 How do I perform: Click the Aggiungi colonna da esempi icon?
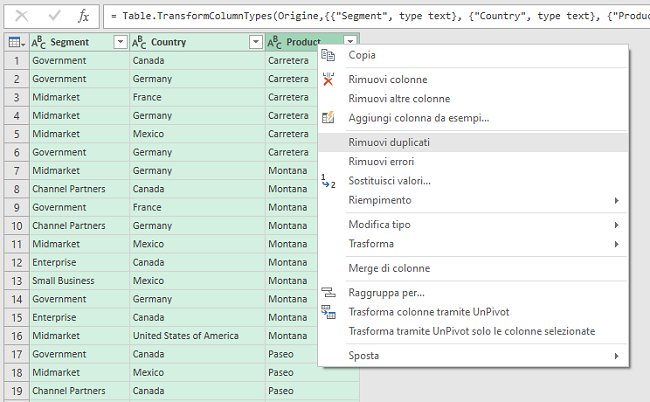(328, 118)
